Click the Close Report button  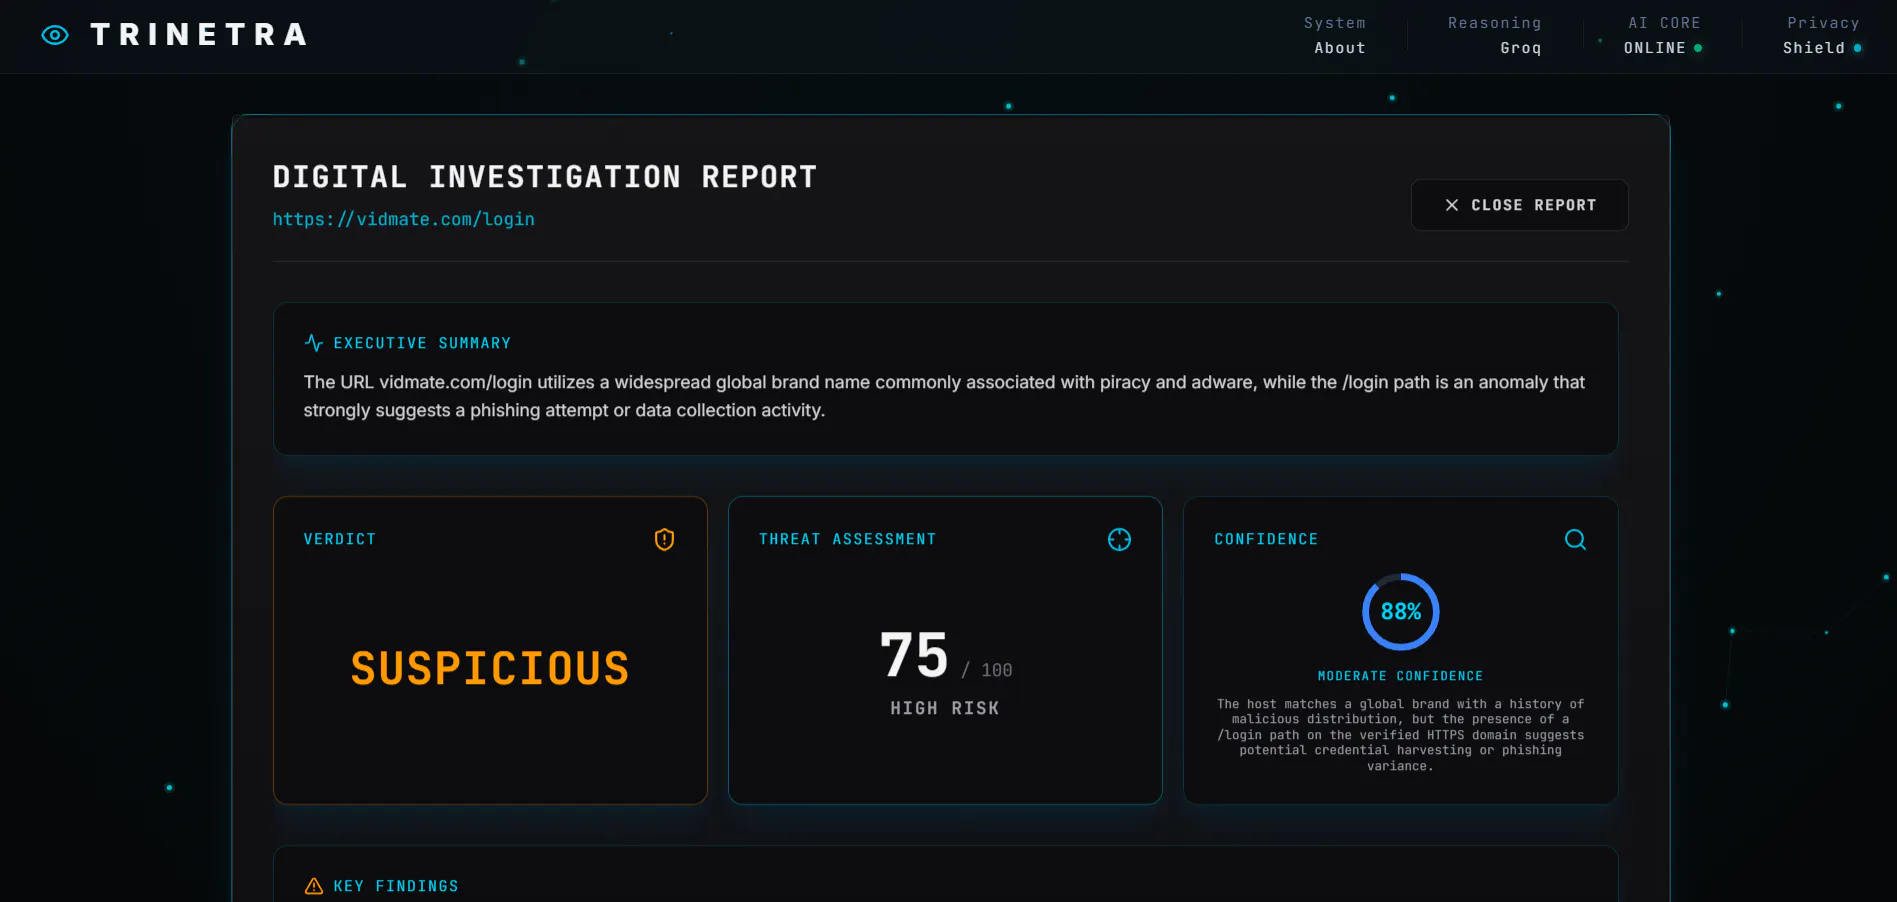(1519, 205)
